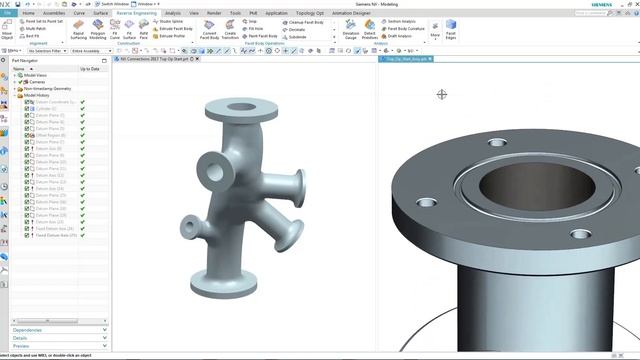Viewport: 640px width, 360px height.
Task: Select Point Set to Point Set alignment
Action: pyautogui.click(x=41, y=21)
